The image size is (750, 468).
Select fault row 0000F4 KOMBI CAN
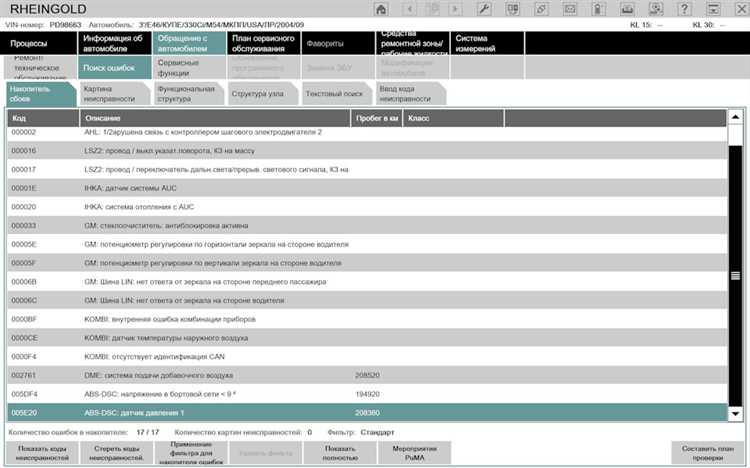(367, 357)
